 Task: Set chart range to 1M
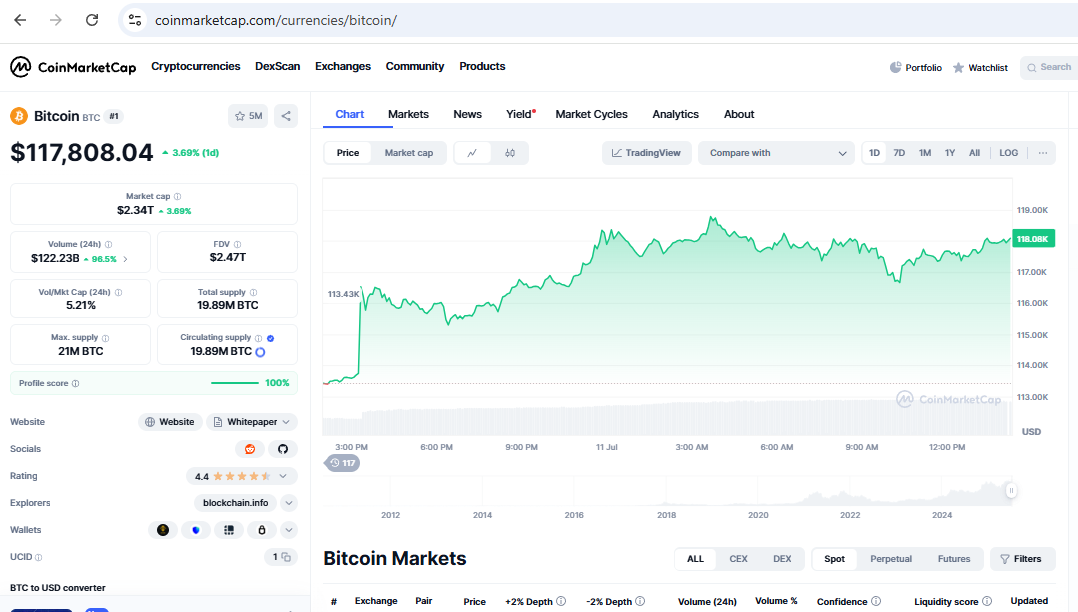point(925,153)
